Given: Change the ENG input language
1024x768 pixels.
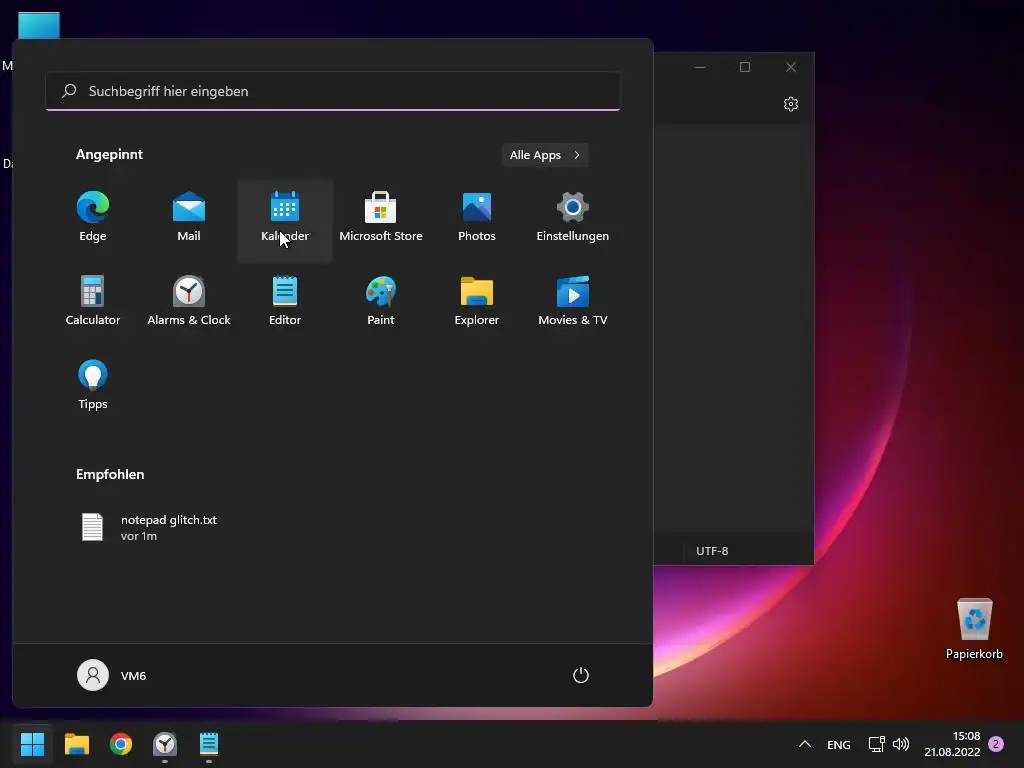Looking at the screenshot, I should 839,744.
